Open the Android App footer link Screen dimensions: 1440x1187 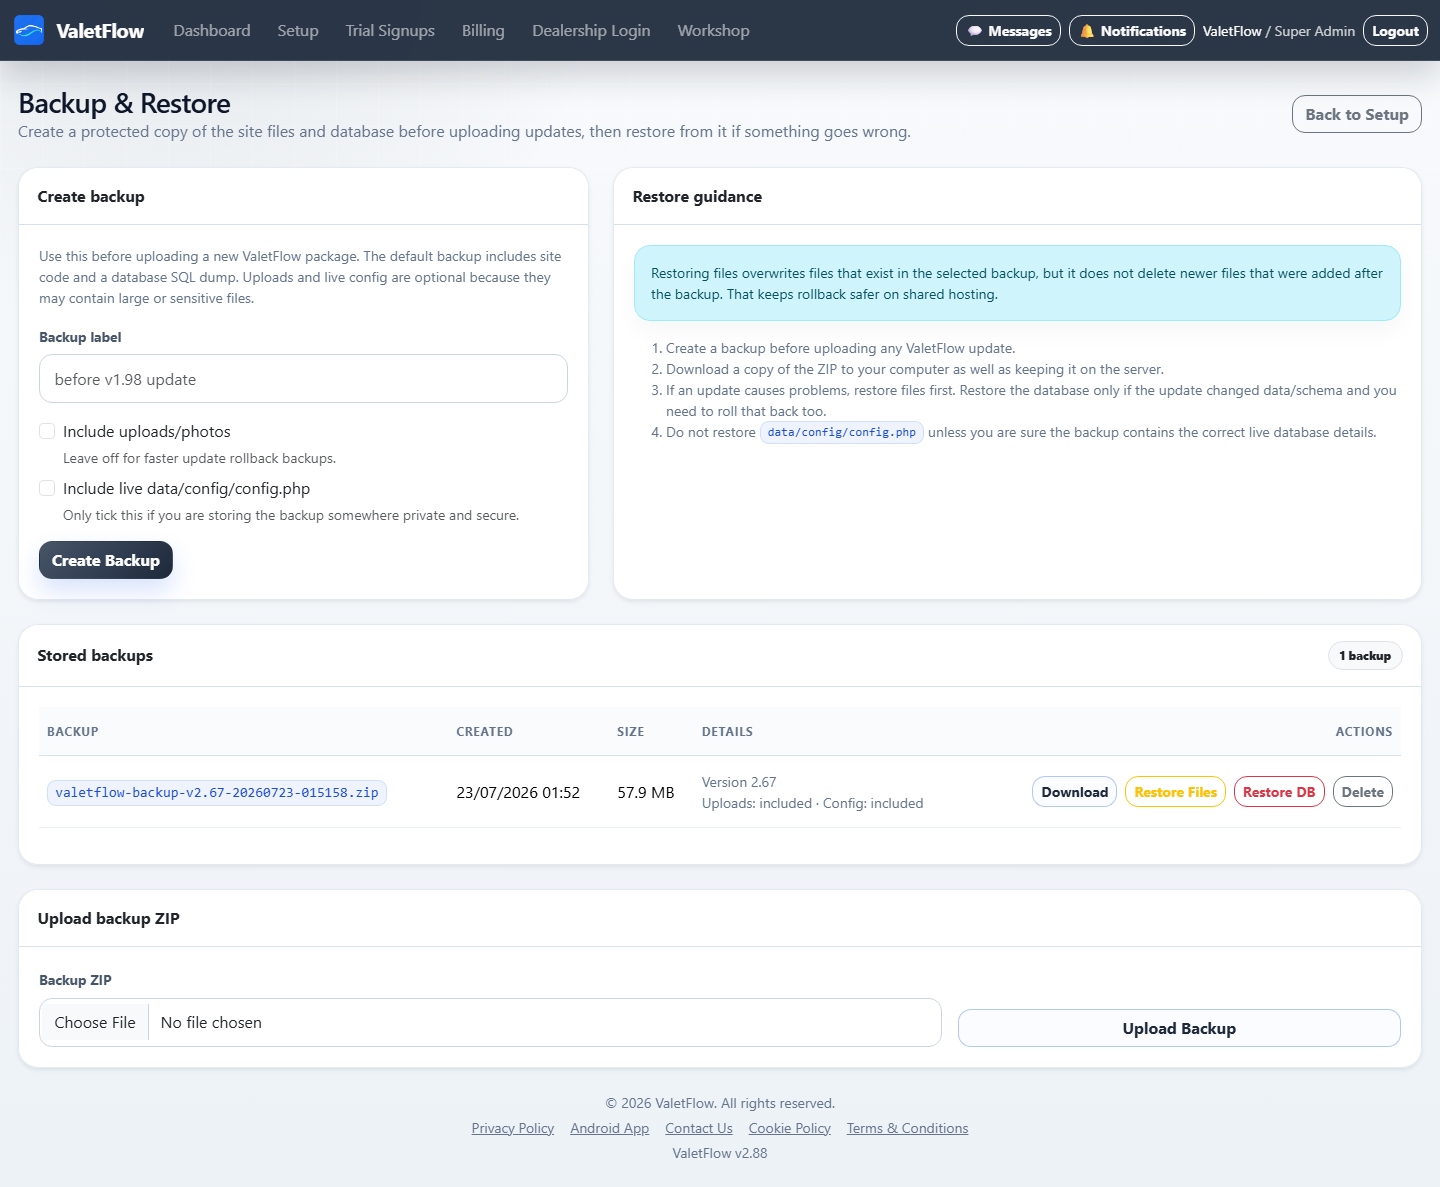pyautogui.click(x=610, y=1128)
